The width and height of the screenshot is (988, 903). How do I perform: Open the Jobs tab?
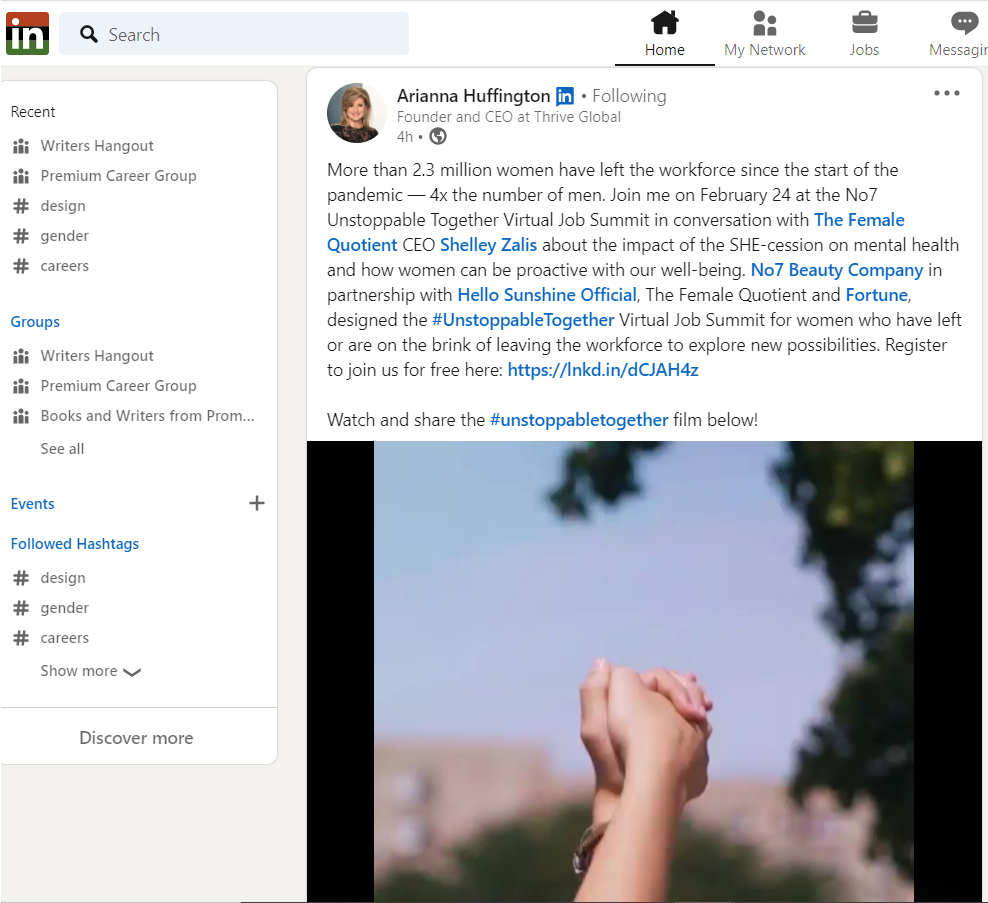tap(864, 34)
